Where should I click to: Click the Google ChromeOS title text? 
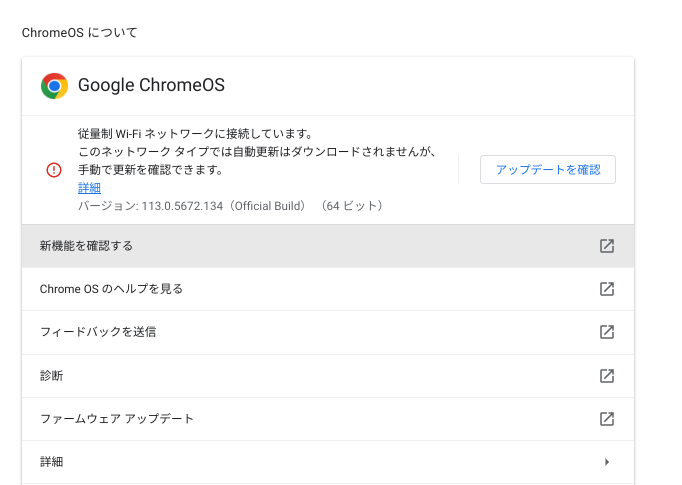[x=151, y=86]
